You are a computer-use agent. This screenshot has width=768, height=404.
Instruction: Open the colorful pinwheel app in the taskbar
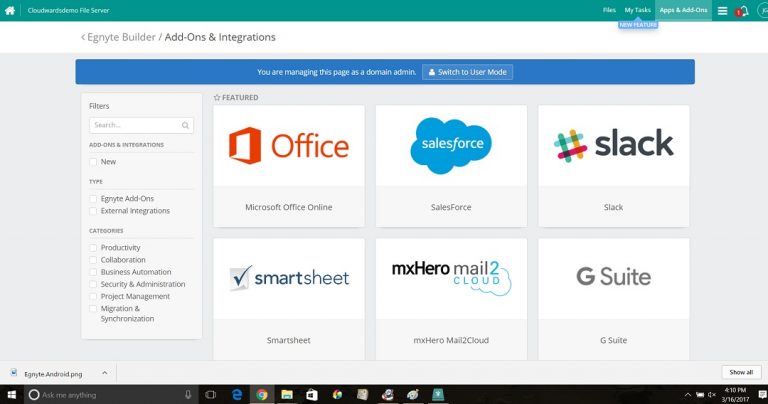point(337,395)
